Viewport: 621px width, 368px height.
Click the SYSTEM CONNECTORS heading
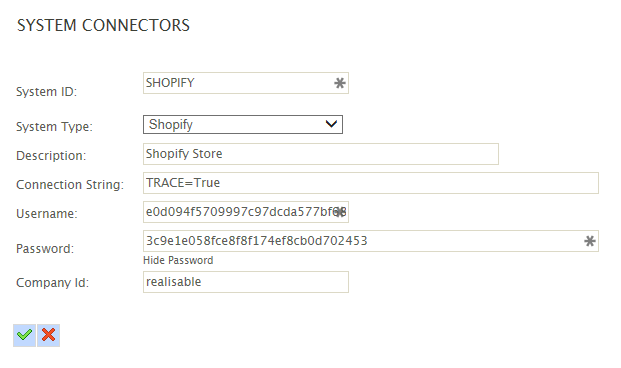coord(103,25)
